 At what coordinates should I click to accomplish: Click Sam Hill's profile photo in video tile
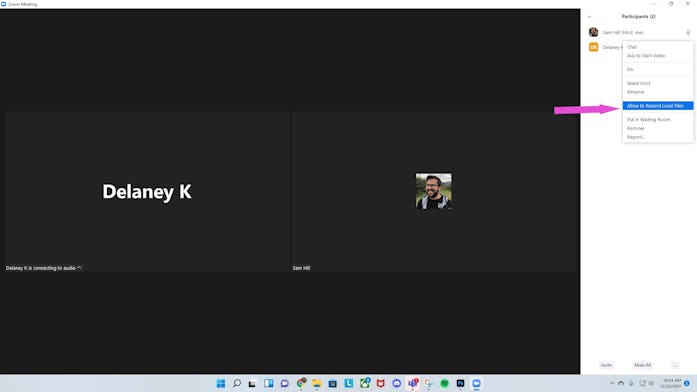[433, 191]
